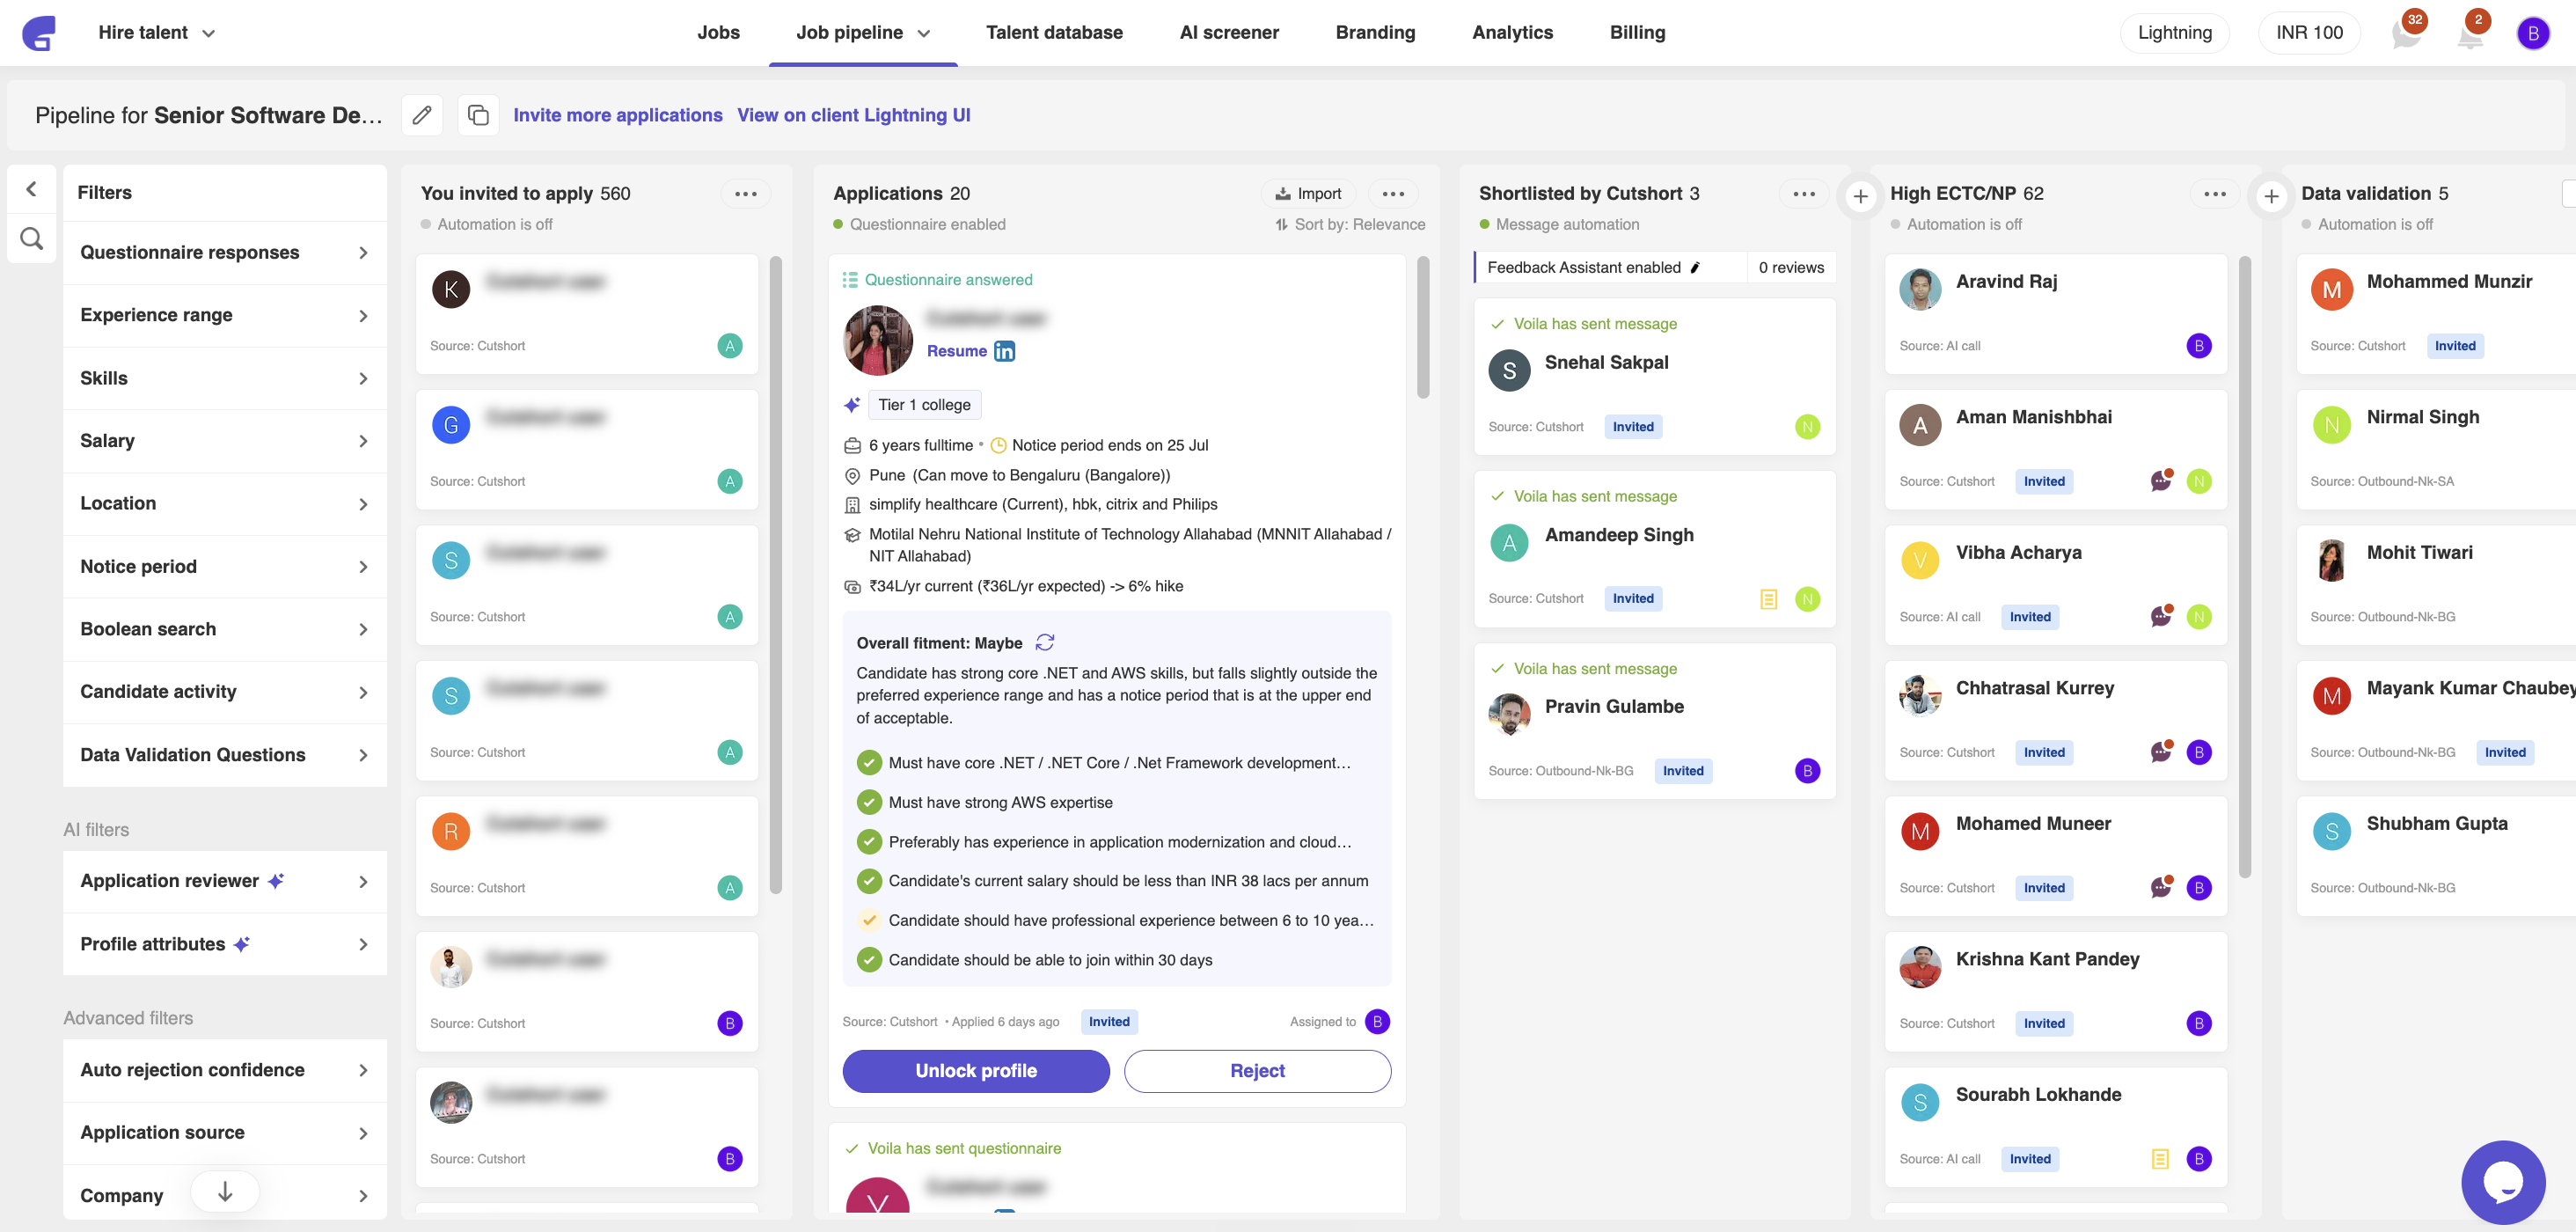
Task: Open the Job pipeline tab
Action: [863, 33]
